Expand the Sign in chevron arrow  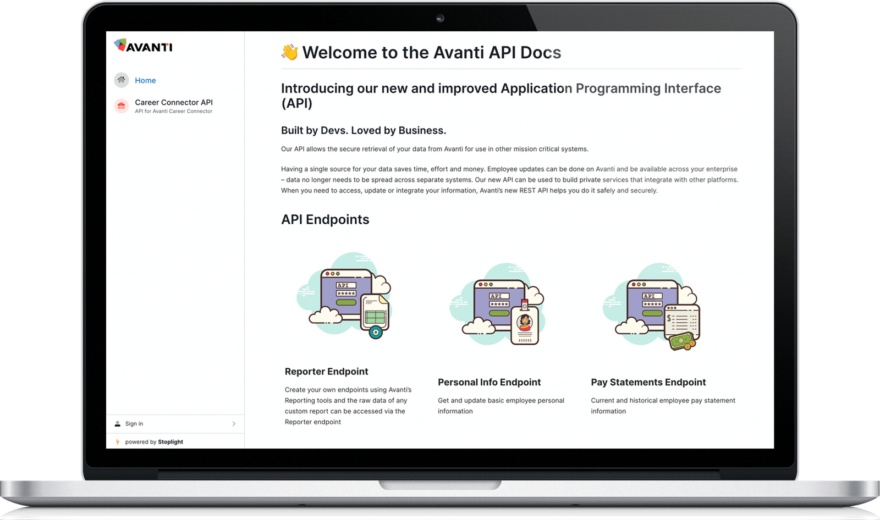233,424
